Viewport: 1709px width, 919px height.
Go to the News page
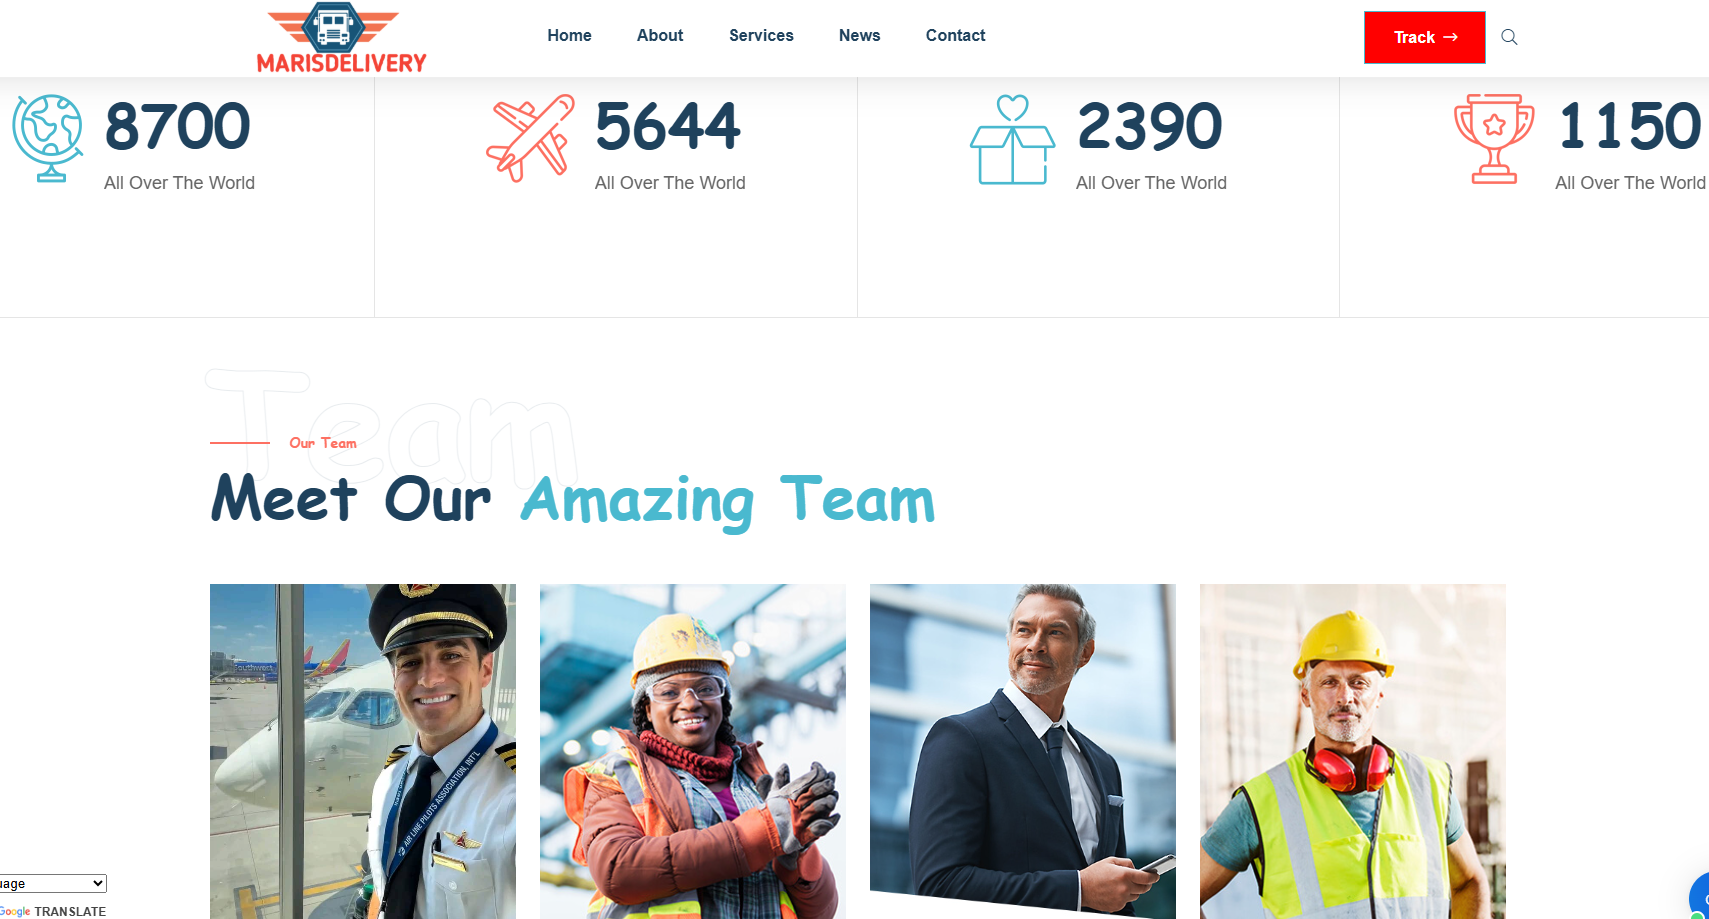click(x=859, y=36)
